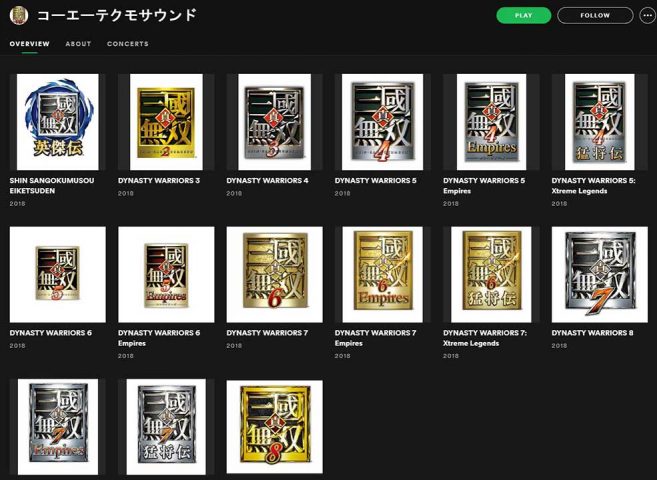Screen dimensions: 657x480
Task: Click the DYNASTY WARRIORS 5: Xtreme Legends title
Action: [x=593, y=186]
